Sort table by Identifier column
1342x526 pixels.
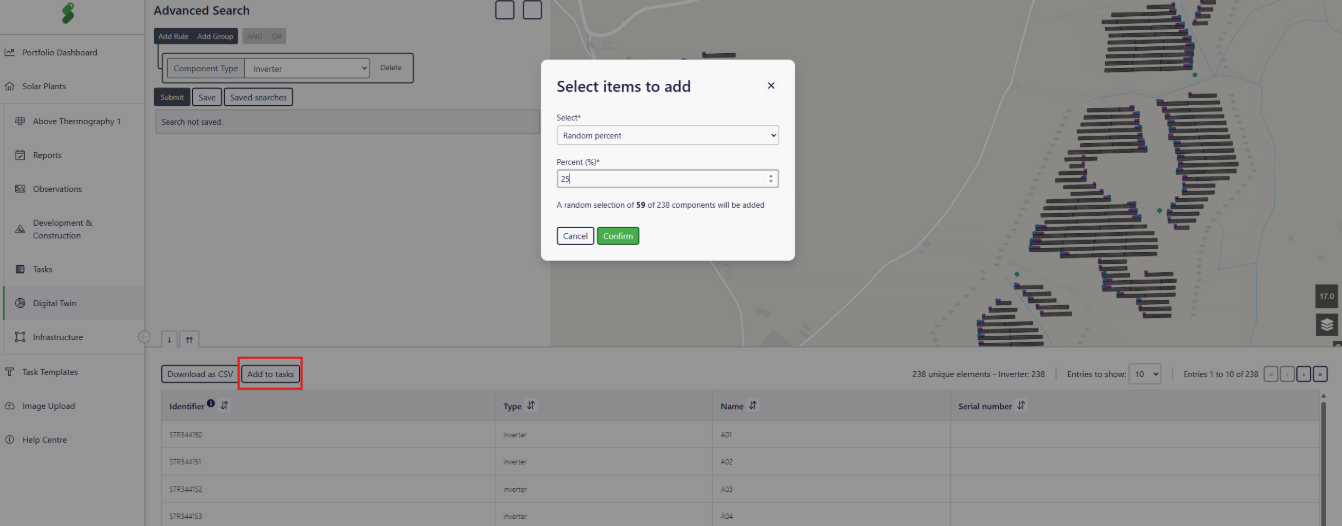(225, 406)
